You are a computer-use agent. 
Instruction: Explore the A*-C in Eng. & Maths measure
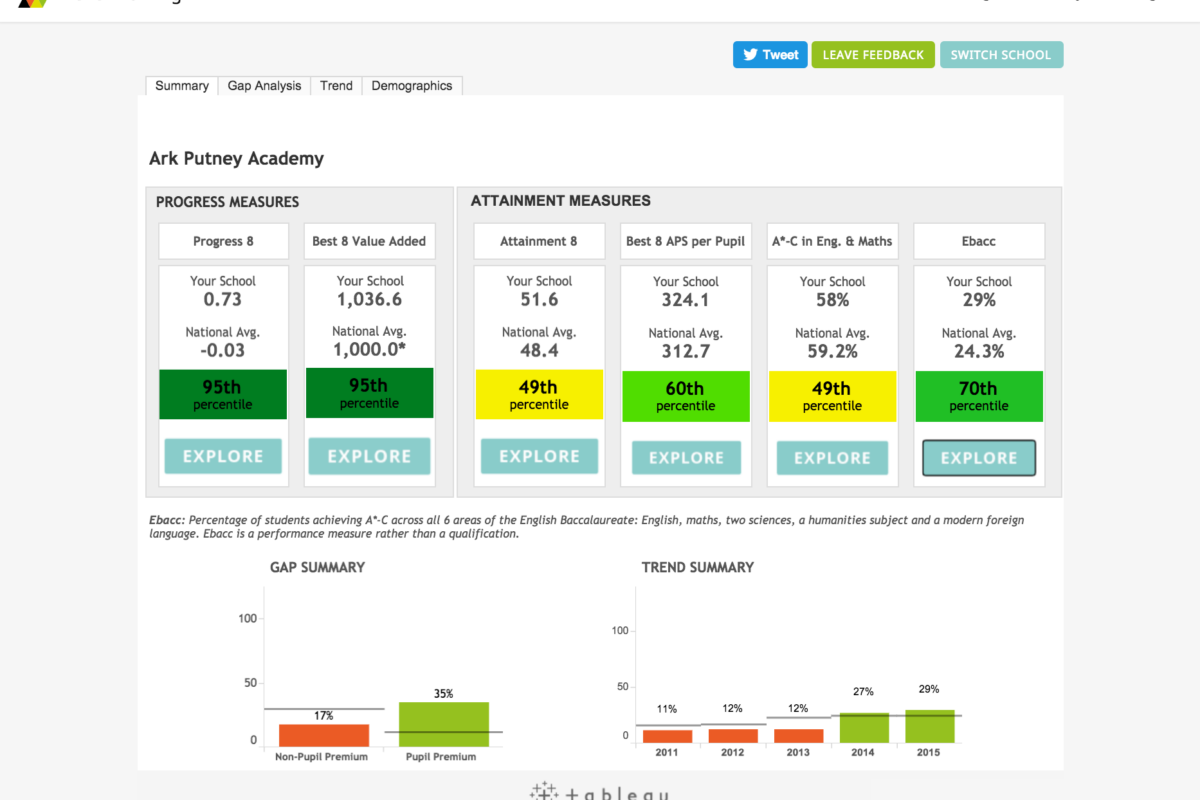pos(832,456)
